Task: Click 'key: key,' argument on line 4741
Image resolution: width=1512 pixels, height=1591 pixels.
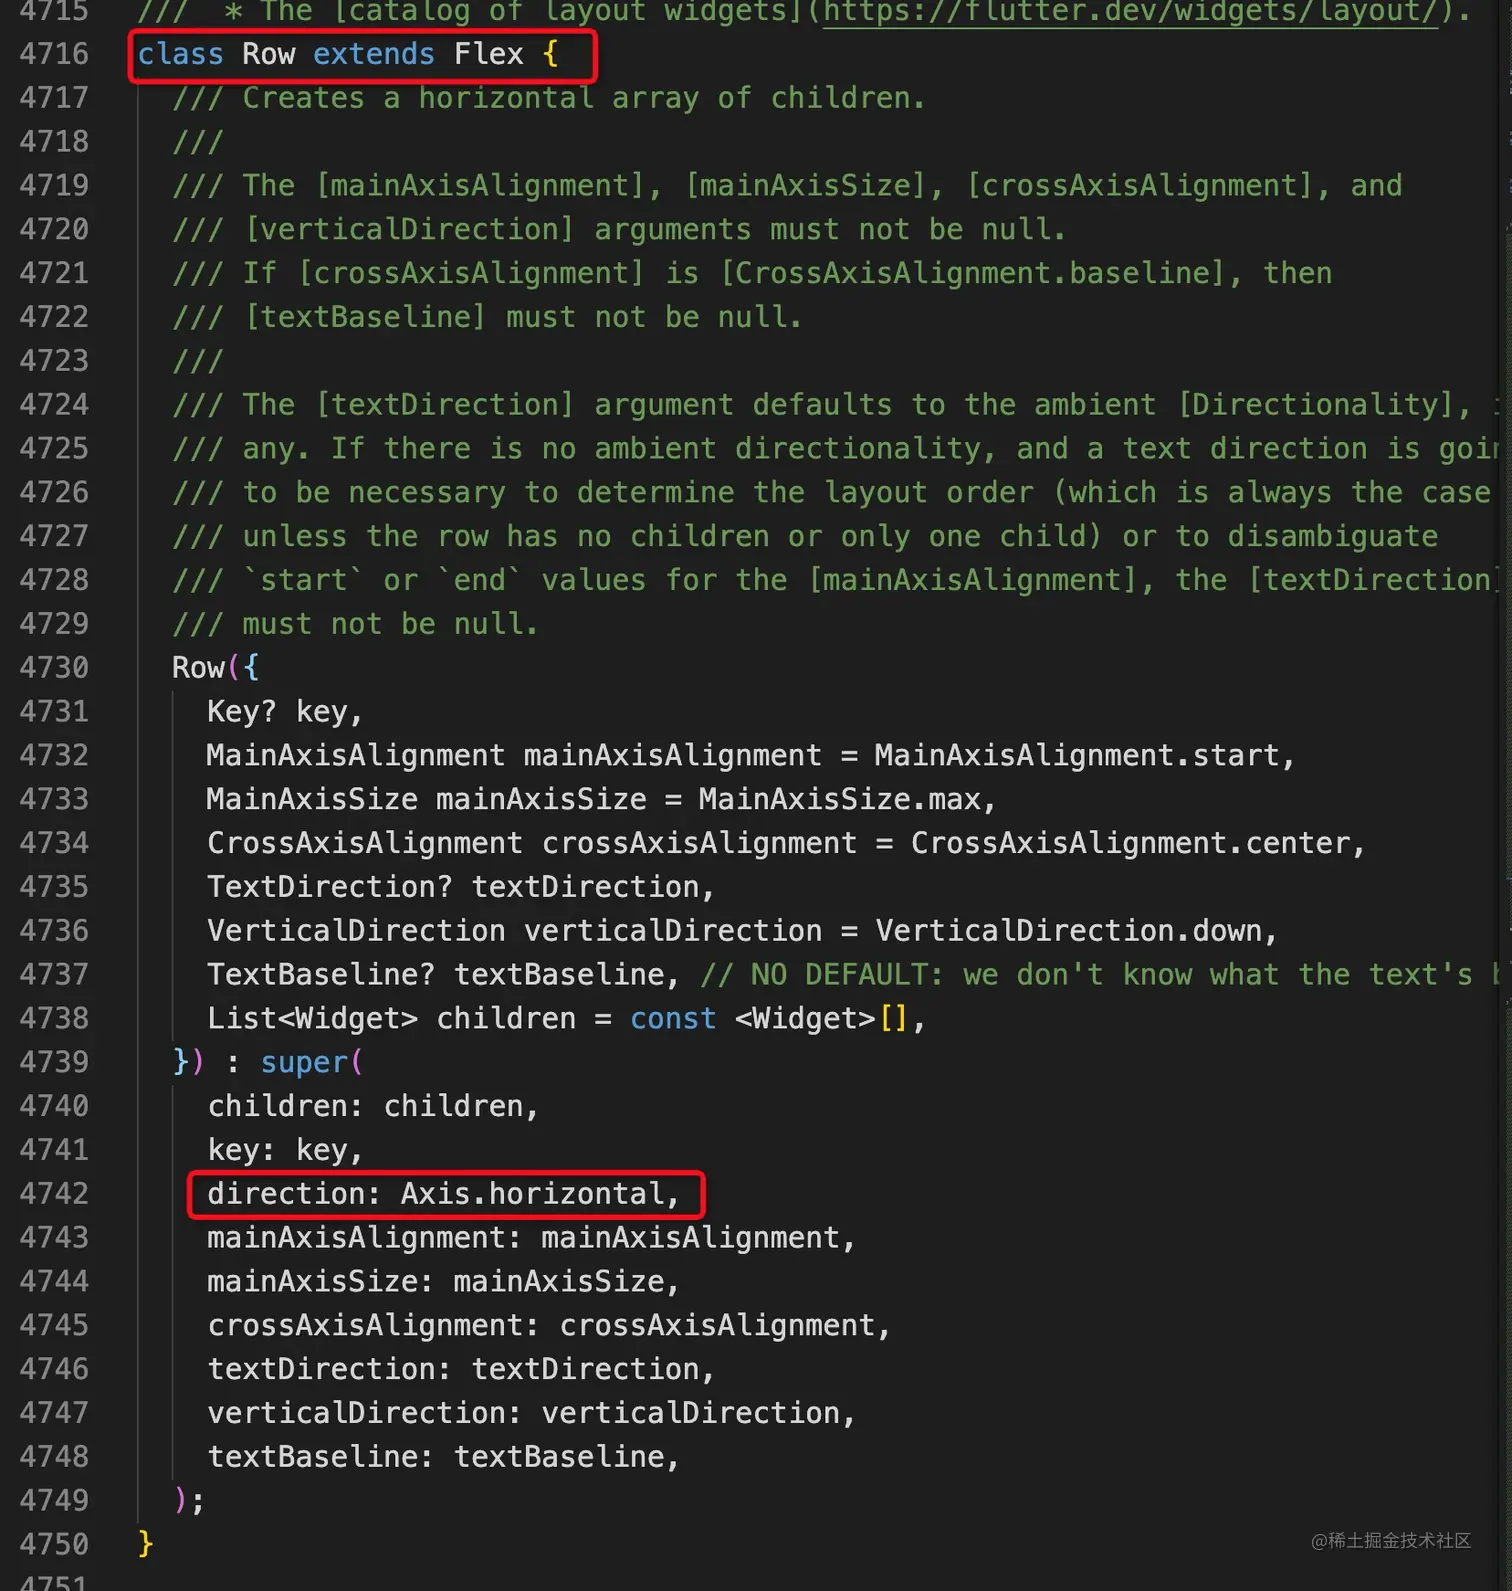Action: pyautogui.click(x=284, y=1151)
